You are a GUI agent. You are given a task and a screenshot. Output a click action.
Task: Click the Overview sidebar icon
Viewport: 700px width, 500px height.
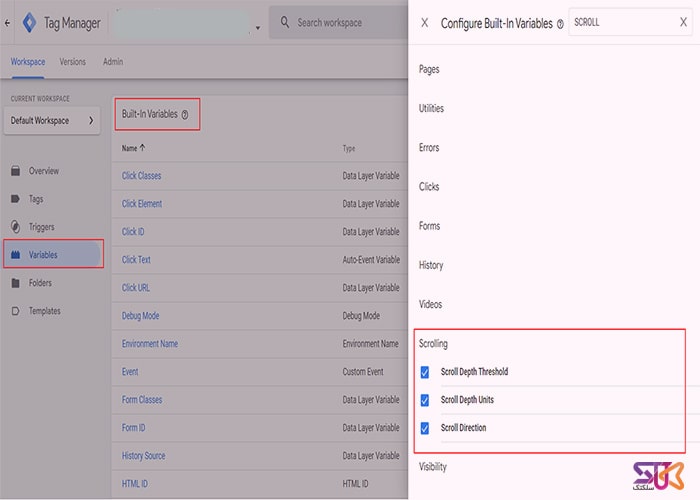15,171
